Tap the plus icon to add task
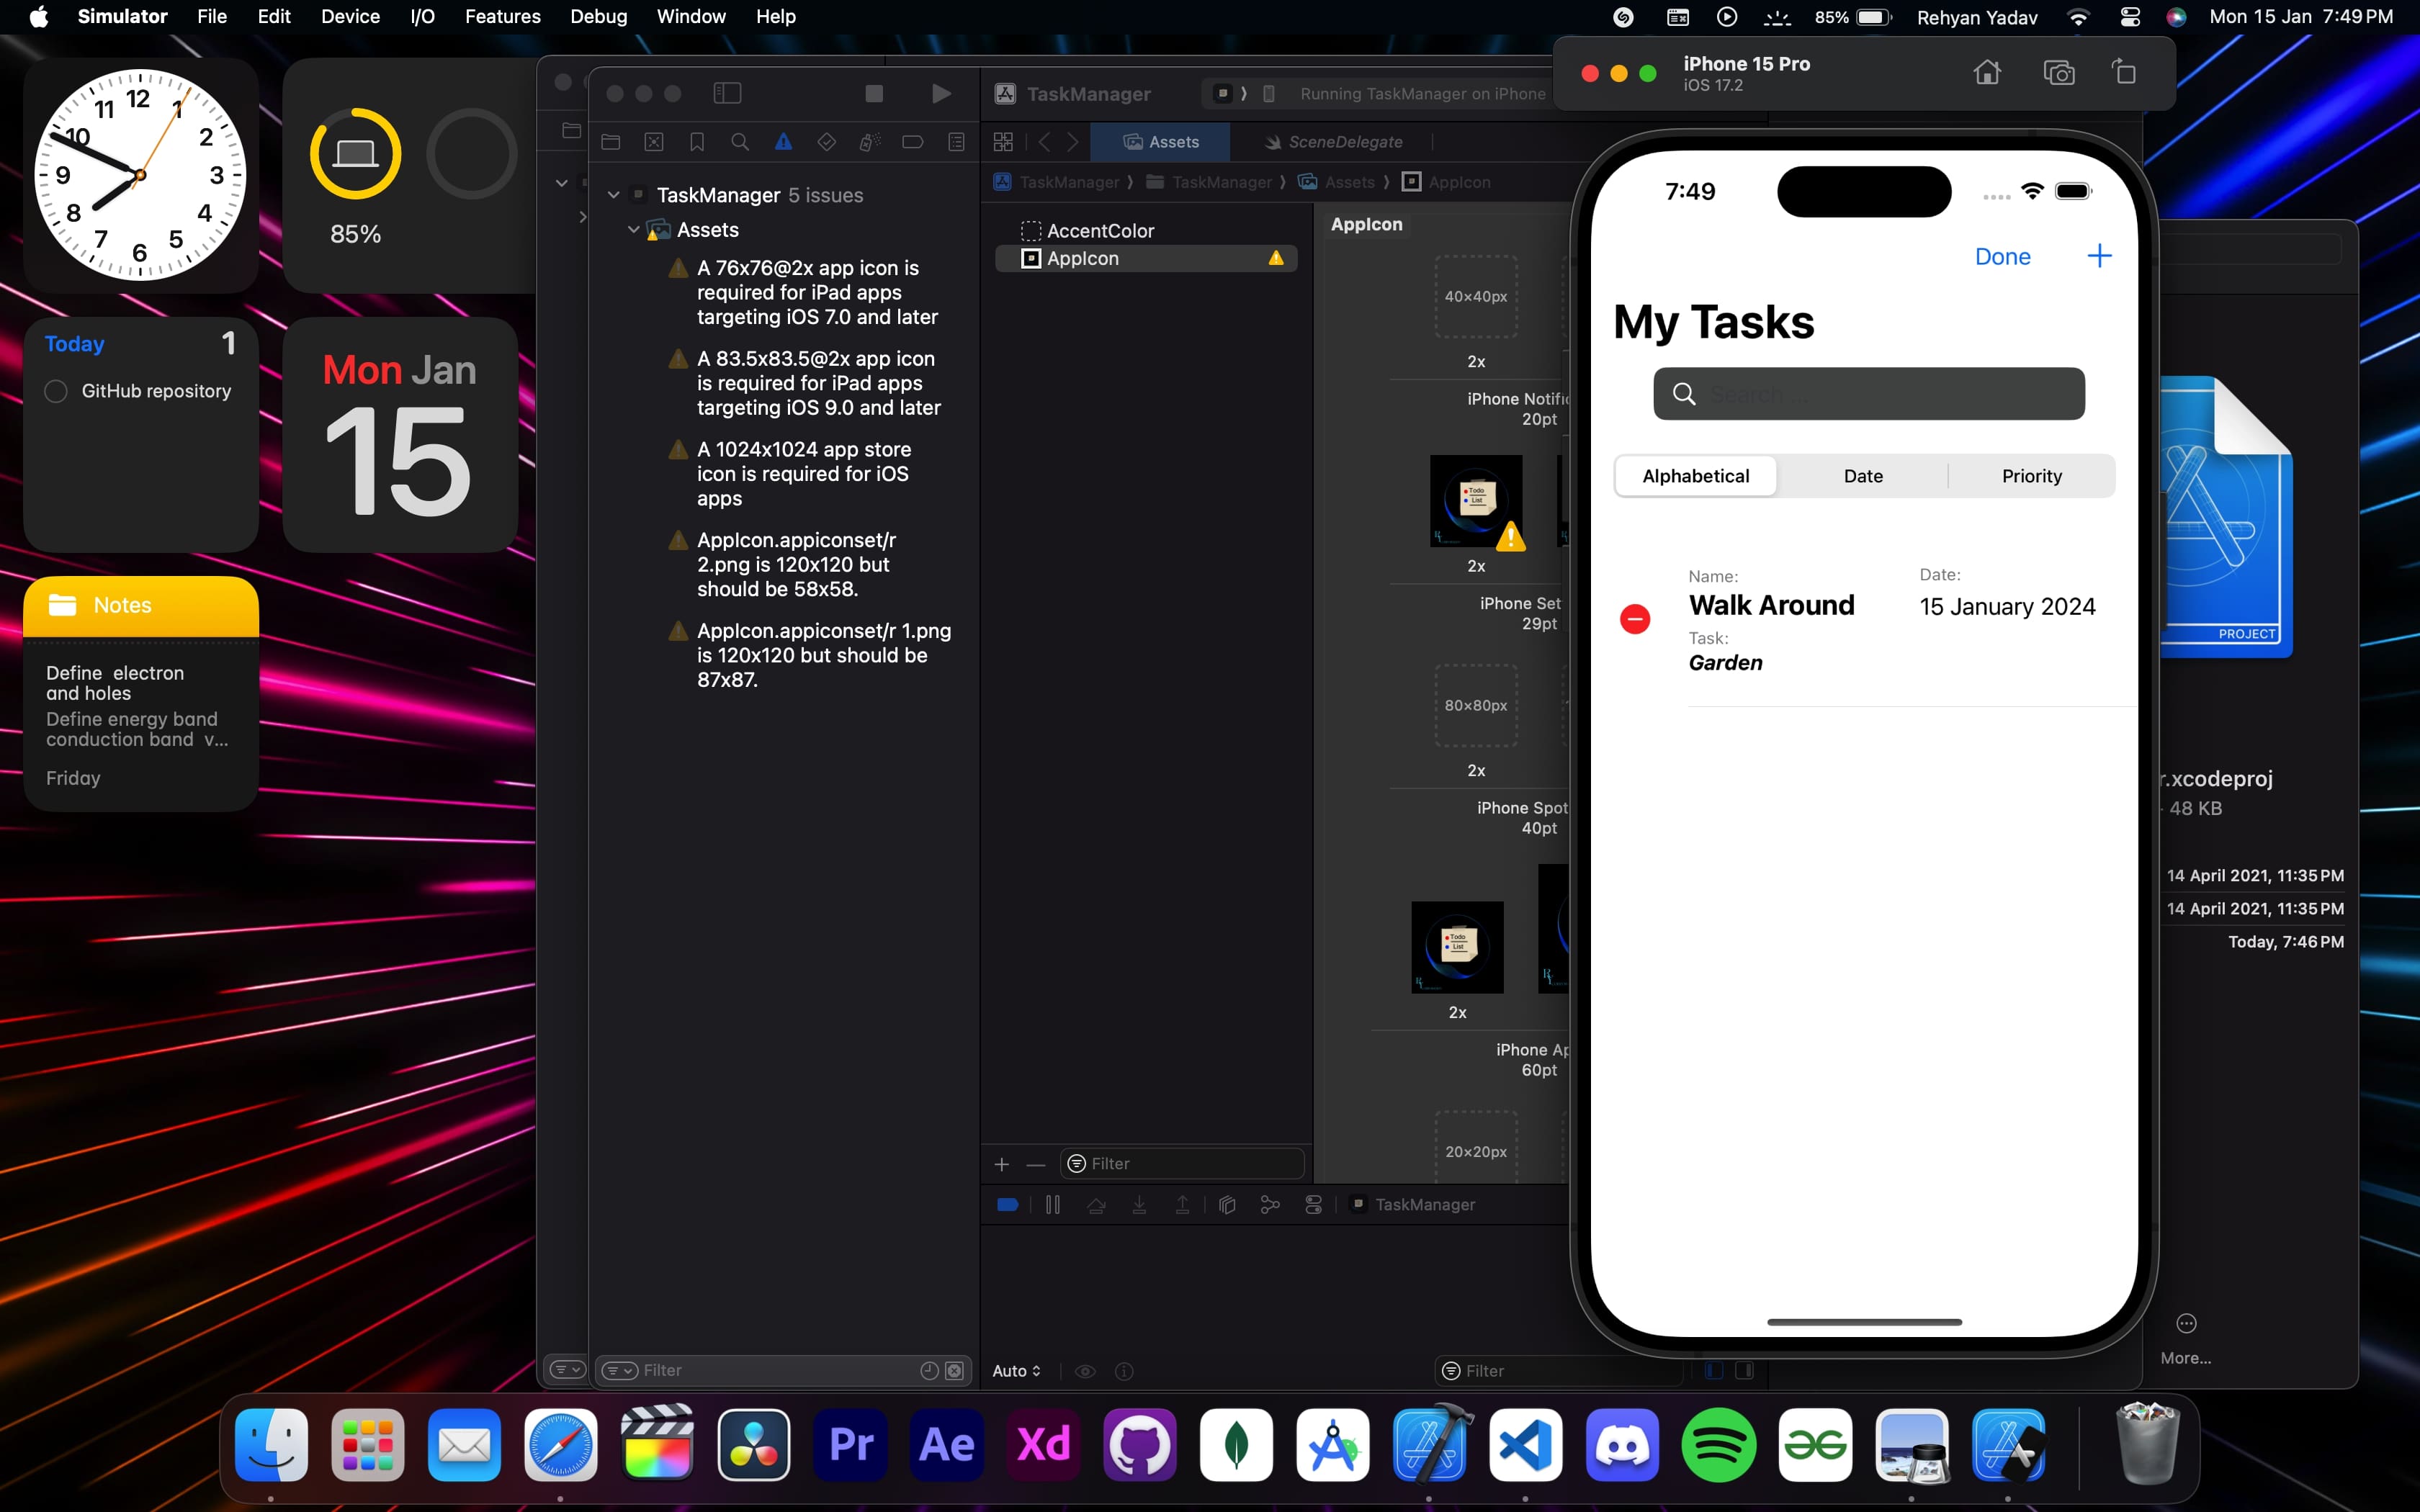This screenshot has height=1512, width=2420. click(x=2099, y=256)
